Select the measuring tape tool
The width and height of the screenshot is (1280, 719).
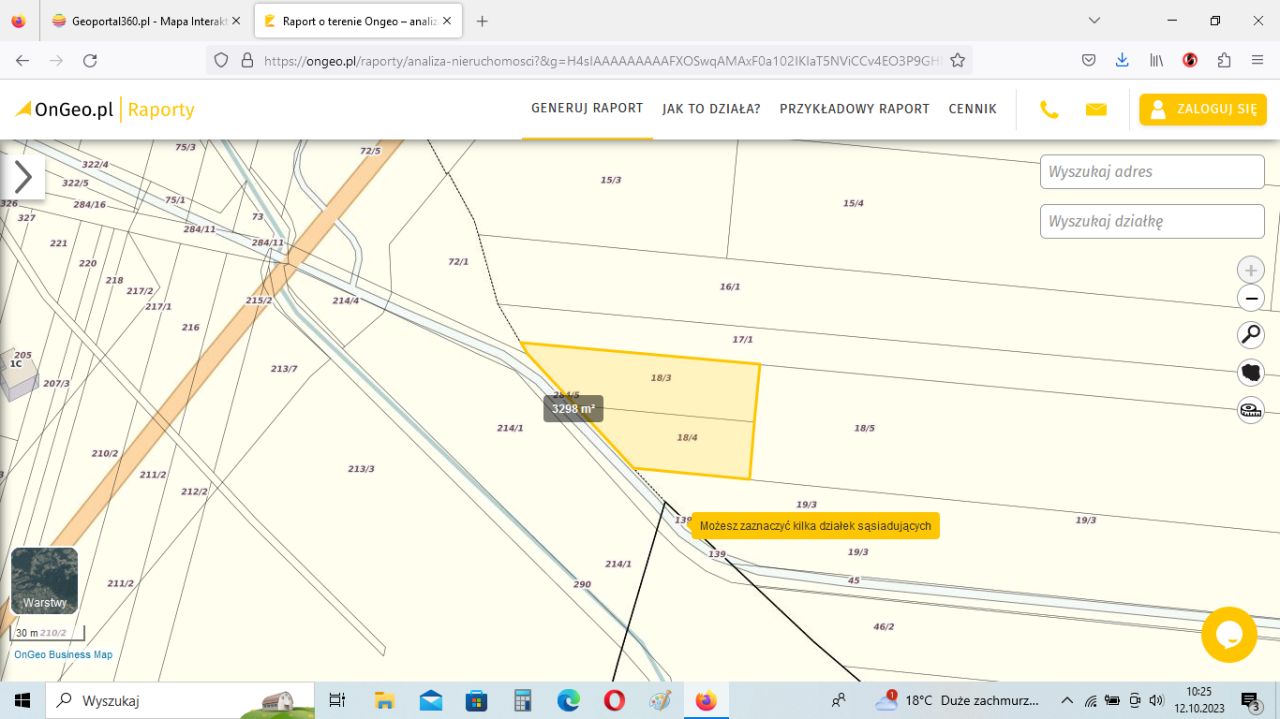(x=1250, y=410)
